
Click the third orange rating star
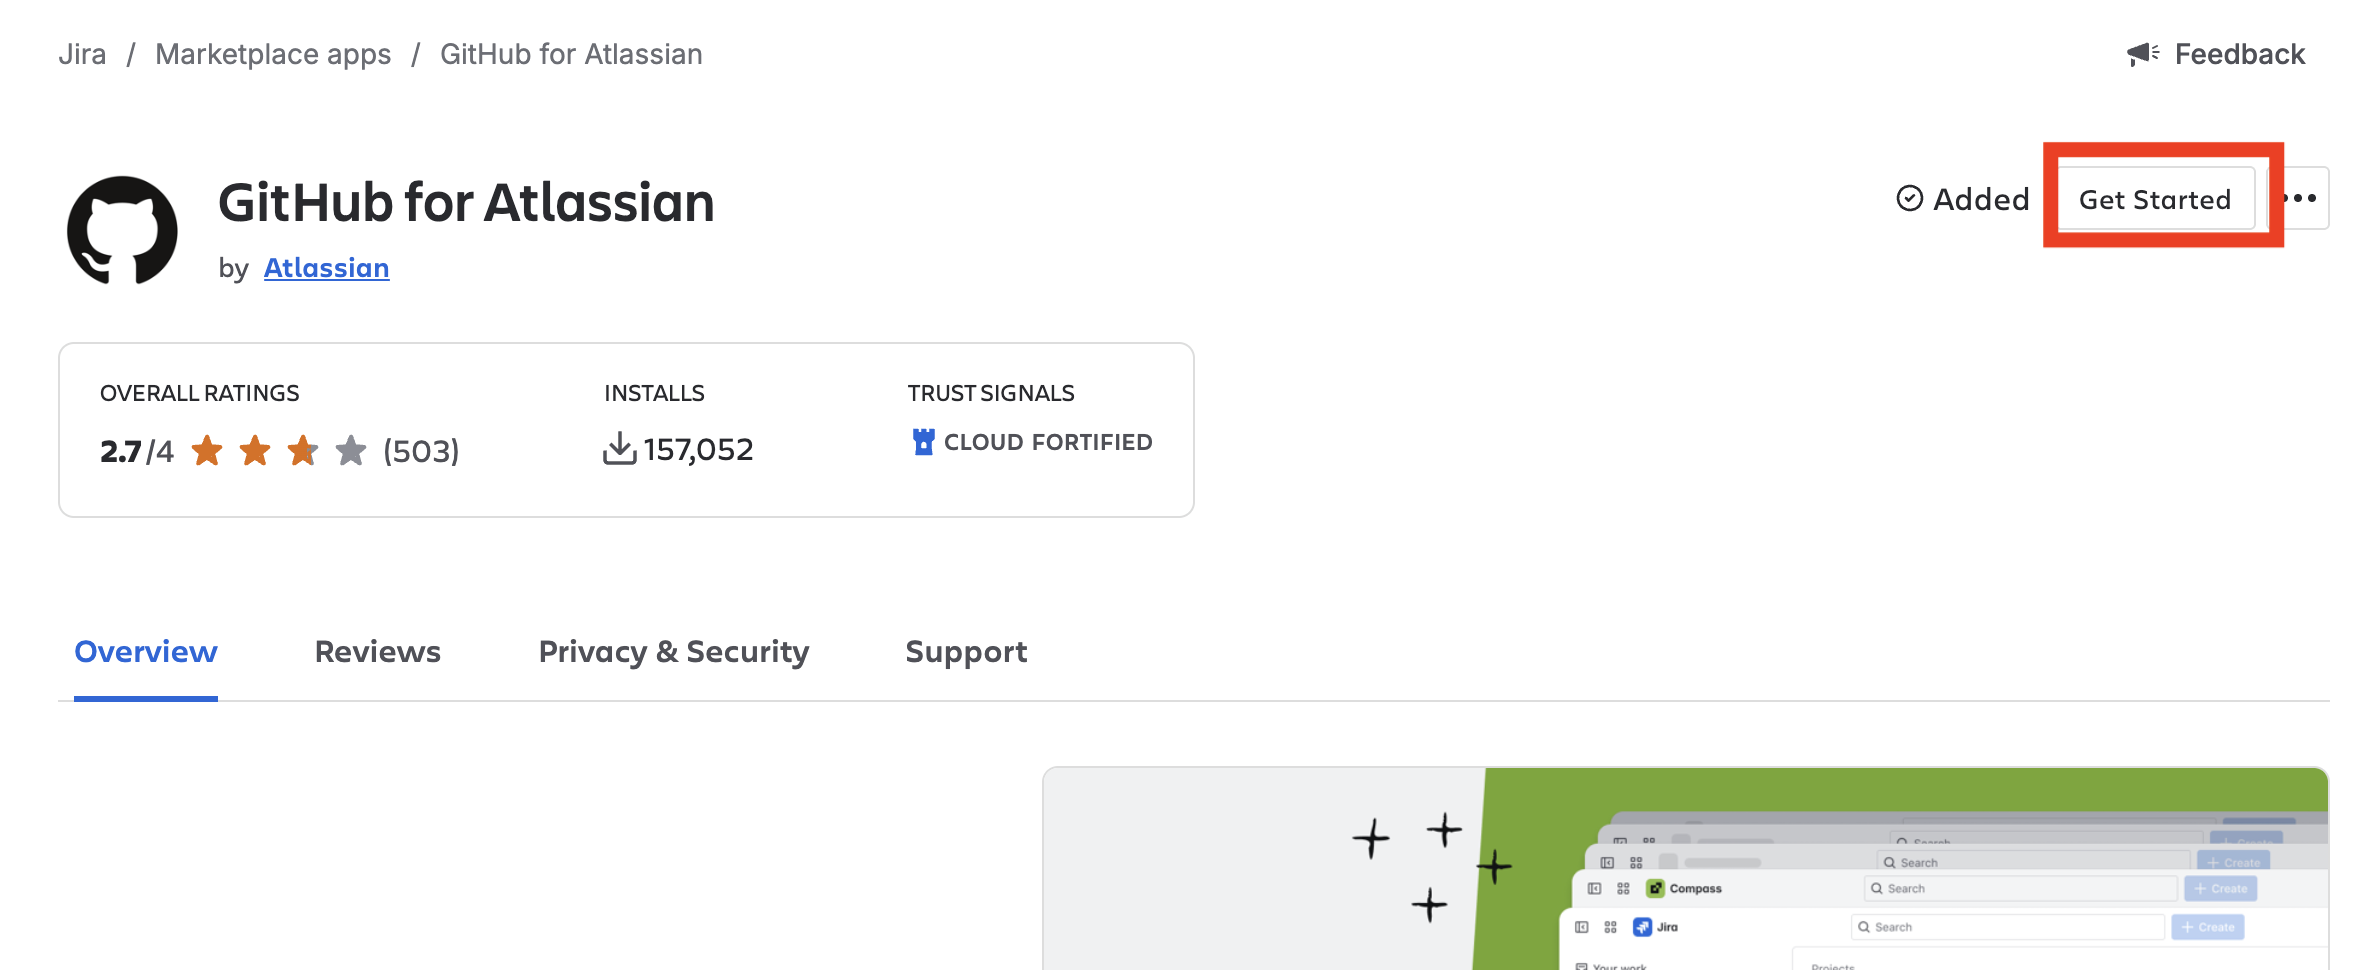[303, 451]
